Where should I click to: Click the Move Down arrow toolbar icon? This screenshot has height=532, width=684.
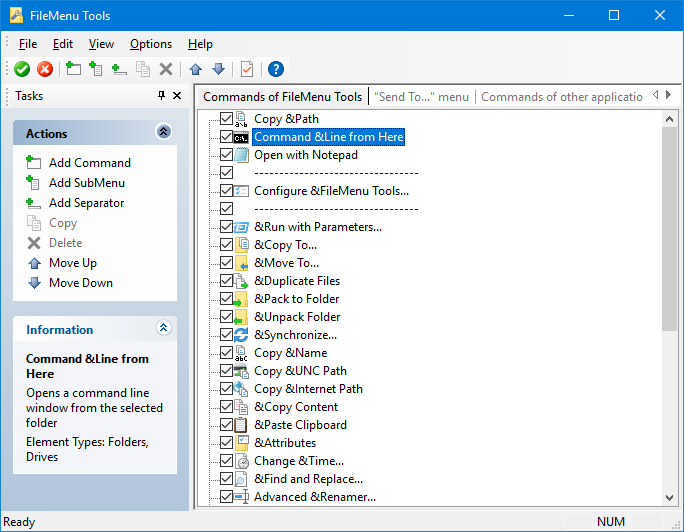[218, 69]
